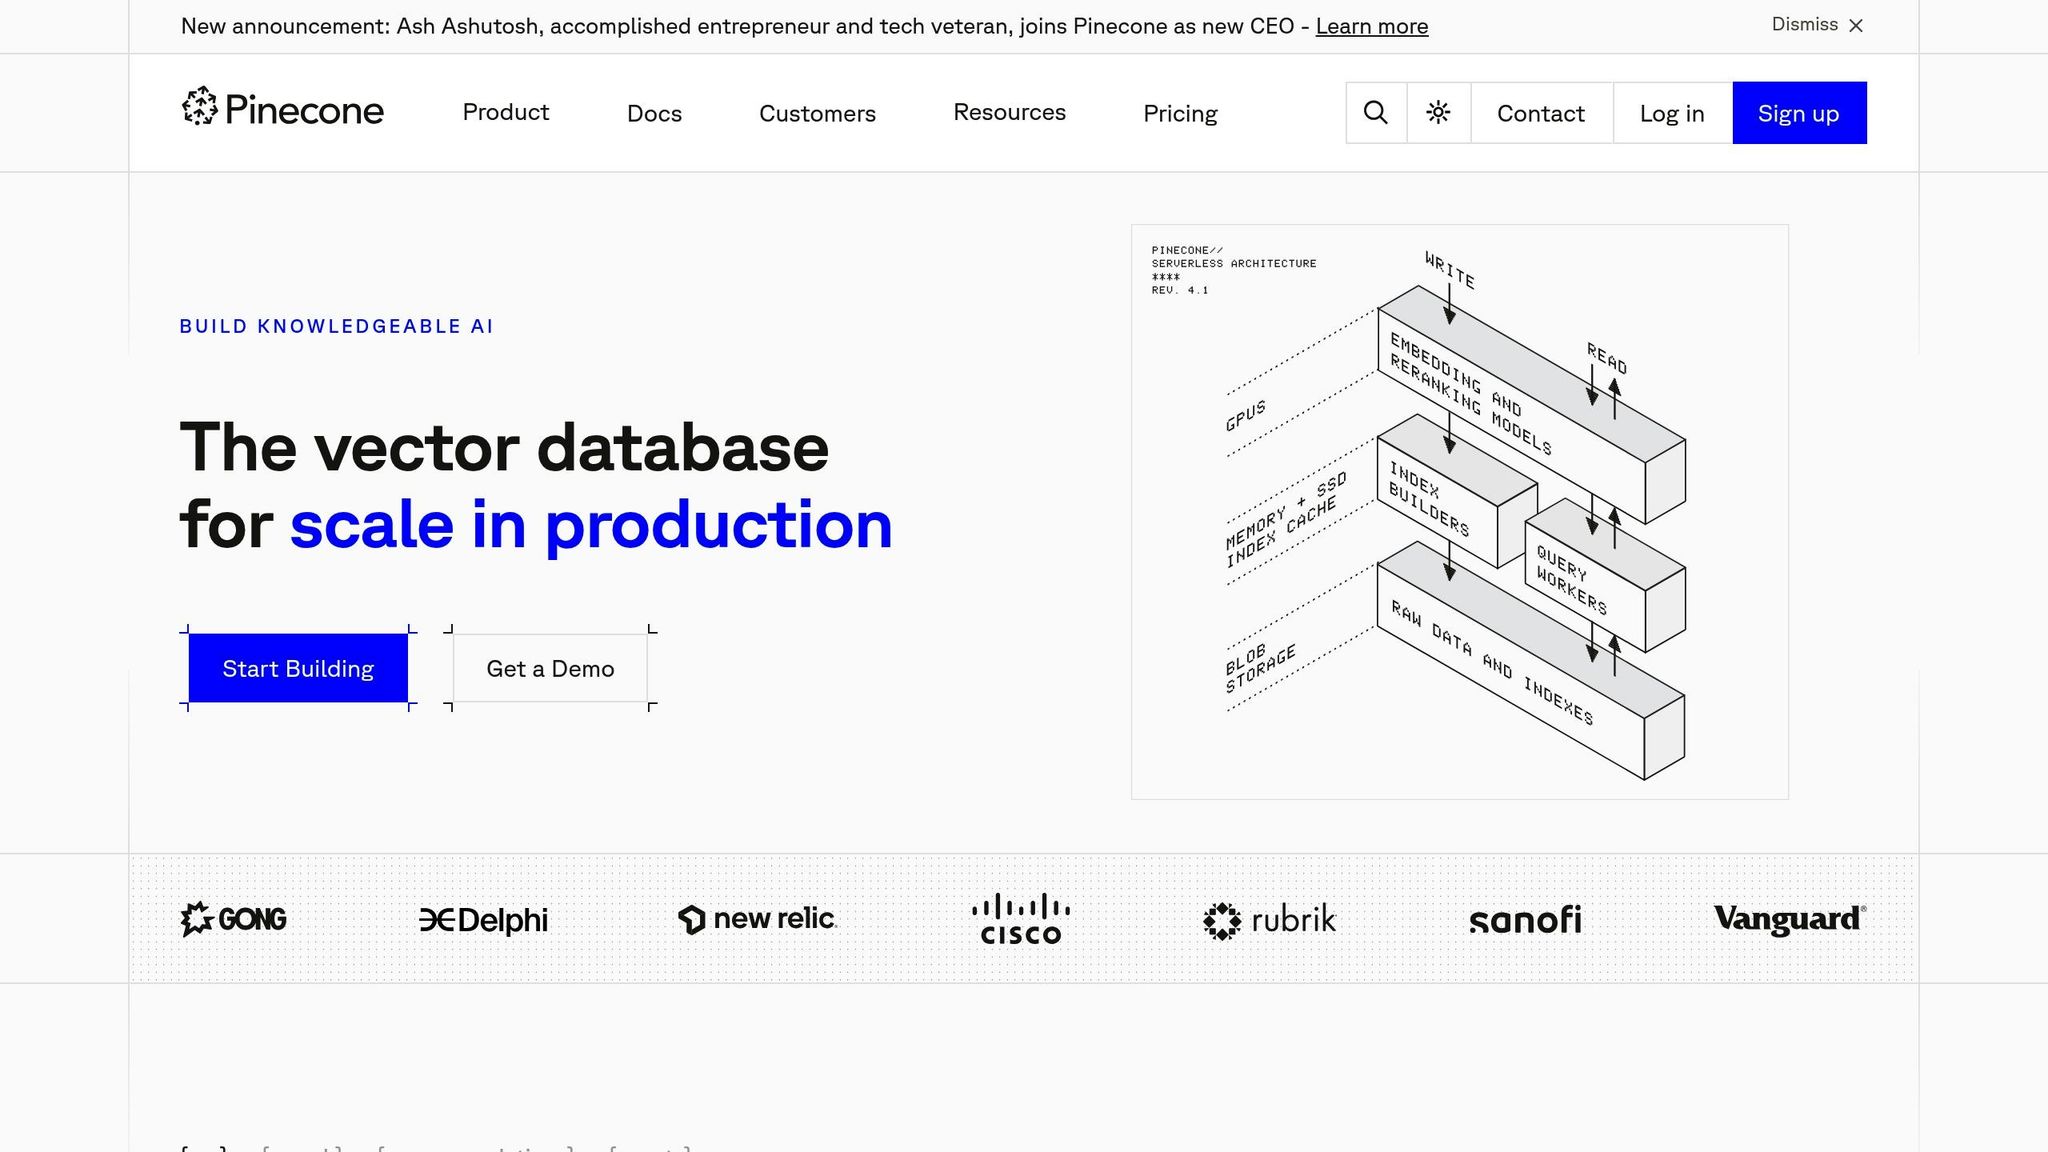
Task: Click the Cisco logo
Action: (x=1021, y=919)
